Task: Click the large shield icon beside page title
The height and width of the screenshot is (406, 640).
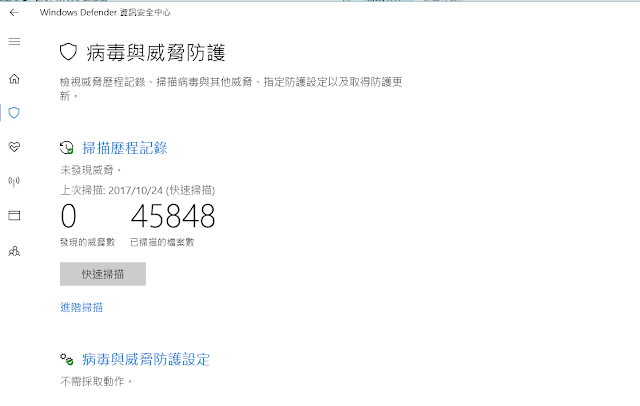Action: (x=68, y=52)
